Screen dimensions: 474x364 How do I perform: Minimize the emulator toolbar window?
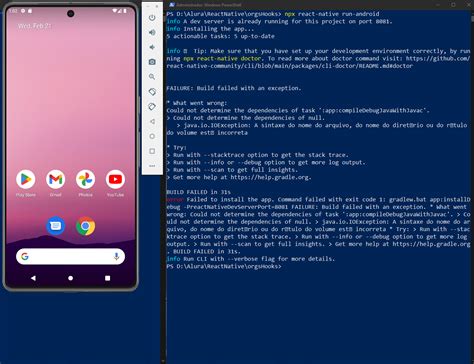pyautogui.click(x=148, y=6)
